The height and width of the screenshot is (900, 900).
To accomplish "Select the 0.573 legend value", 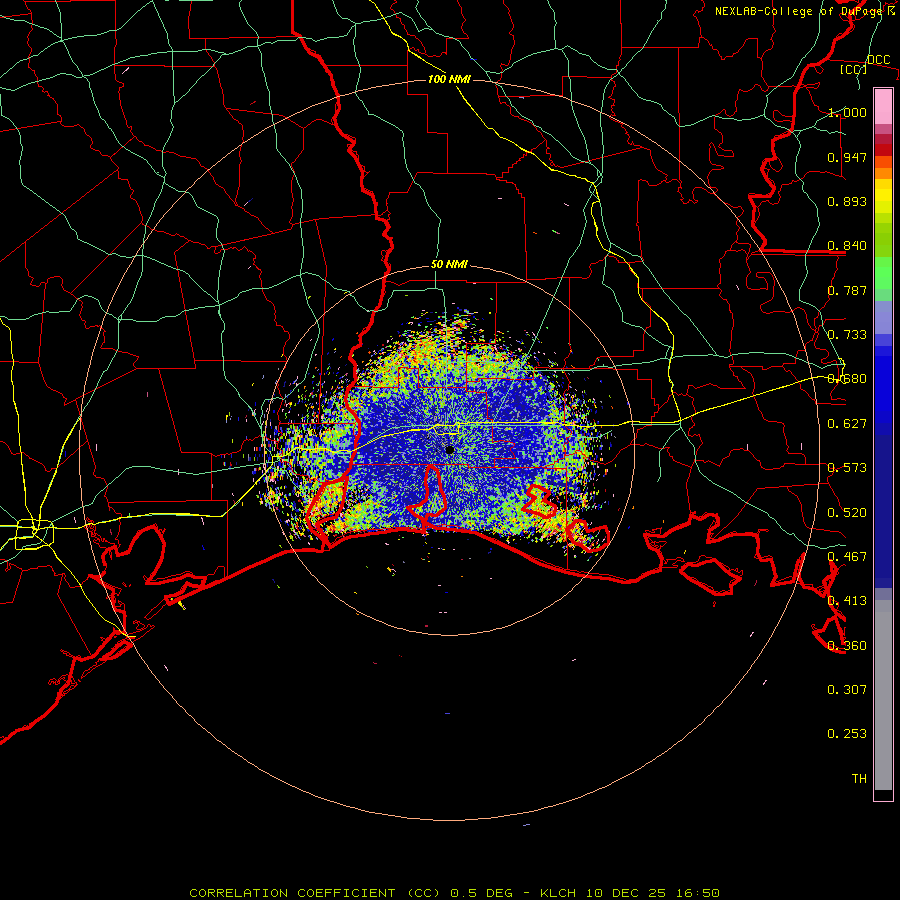I will 847,468.
